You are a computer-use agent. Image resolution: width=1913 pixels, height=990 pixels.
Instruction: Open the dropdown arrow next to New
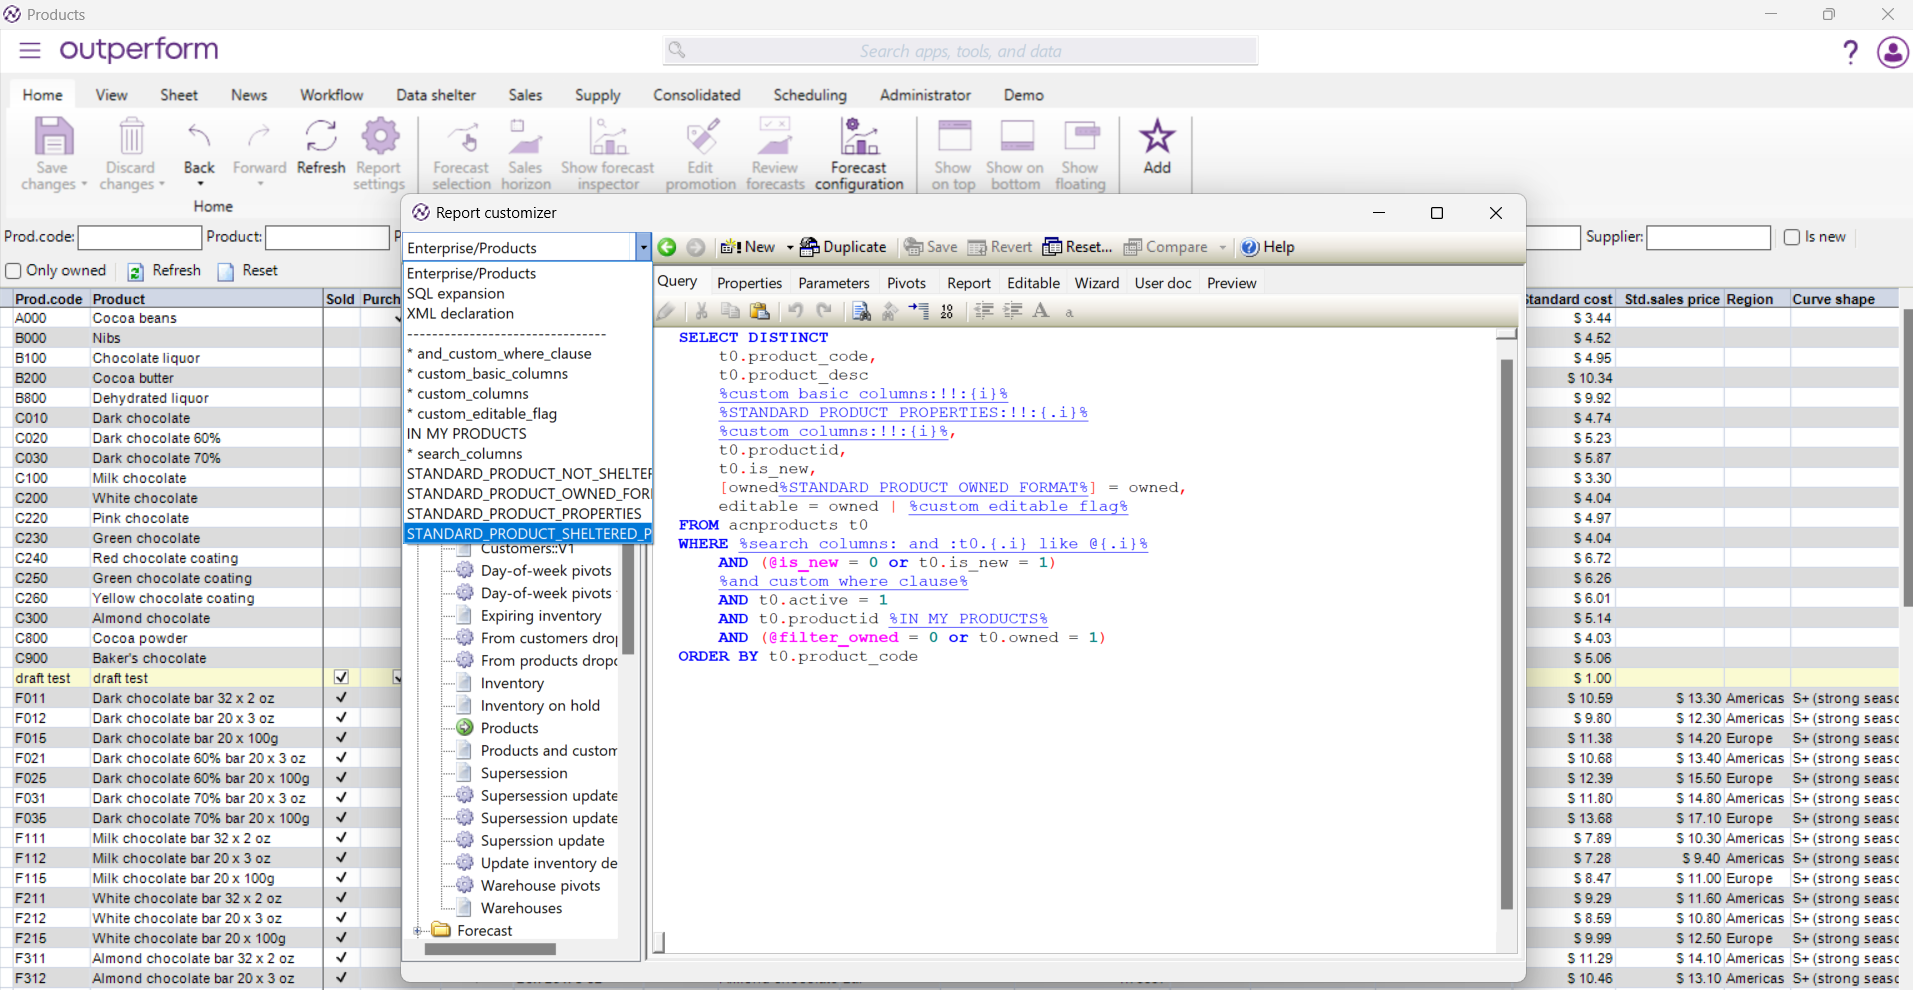[x=789, y=247]
